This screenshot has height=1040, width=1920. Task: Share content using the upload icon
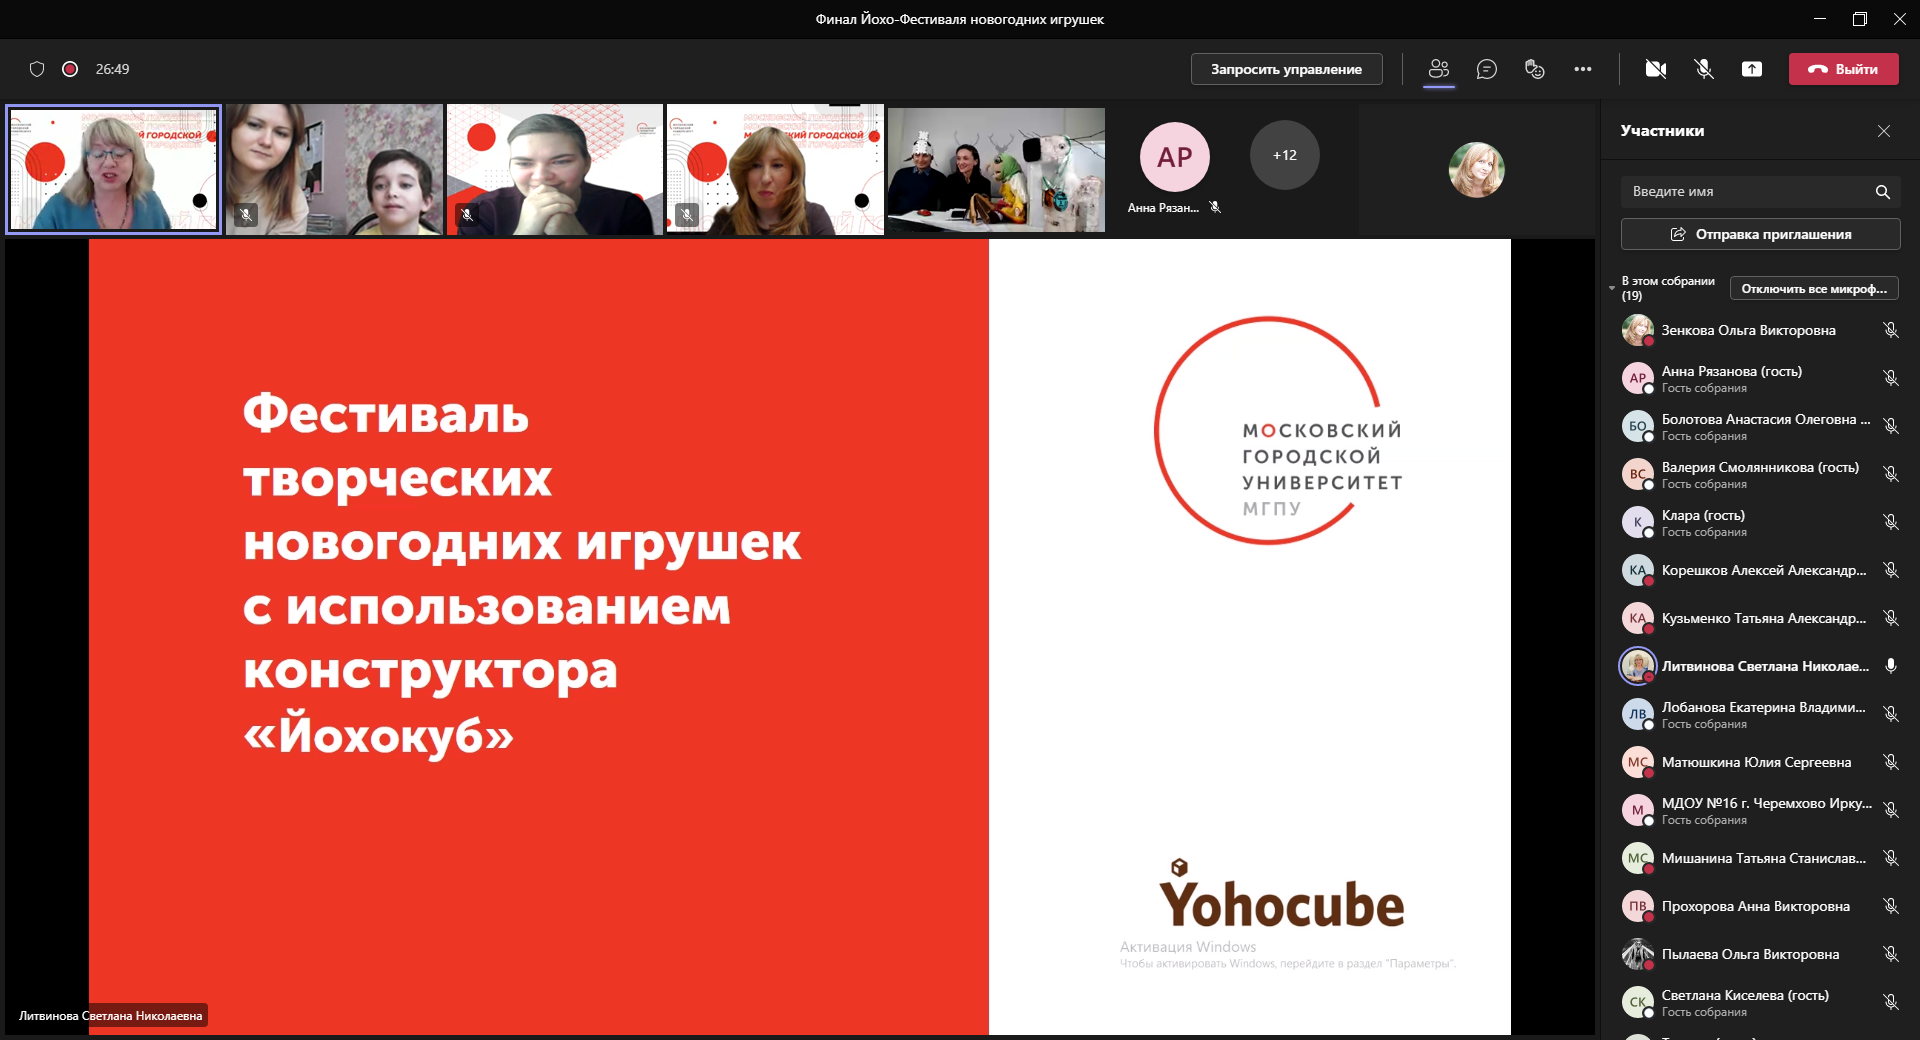(1751, 69)
